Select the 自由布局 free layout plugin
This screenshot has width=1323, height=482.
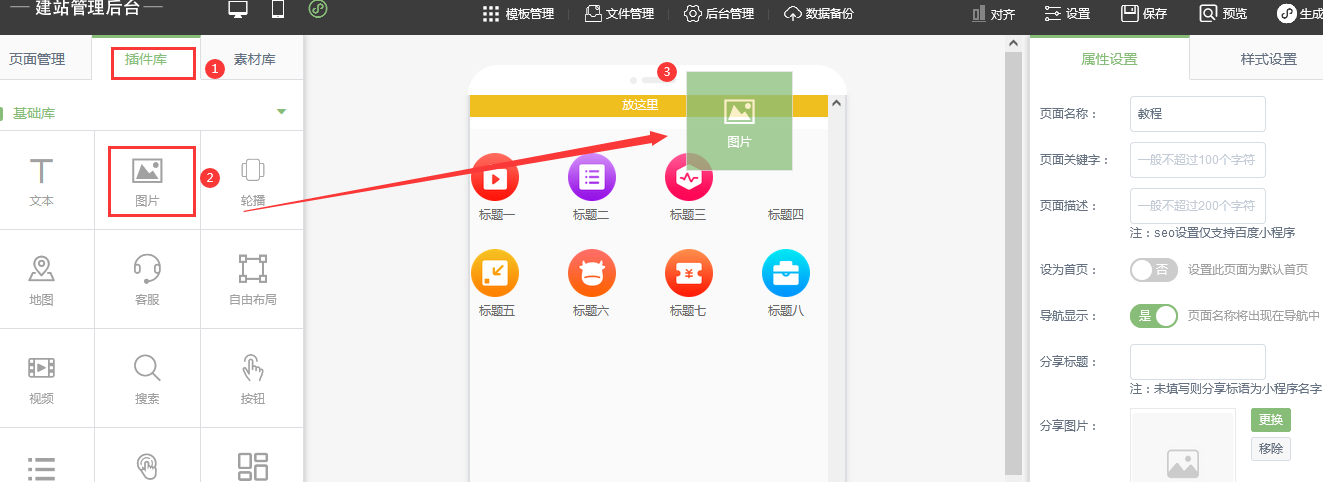coord(253,279)
